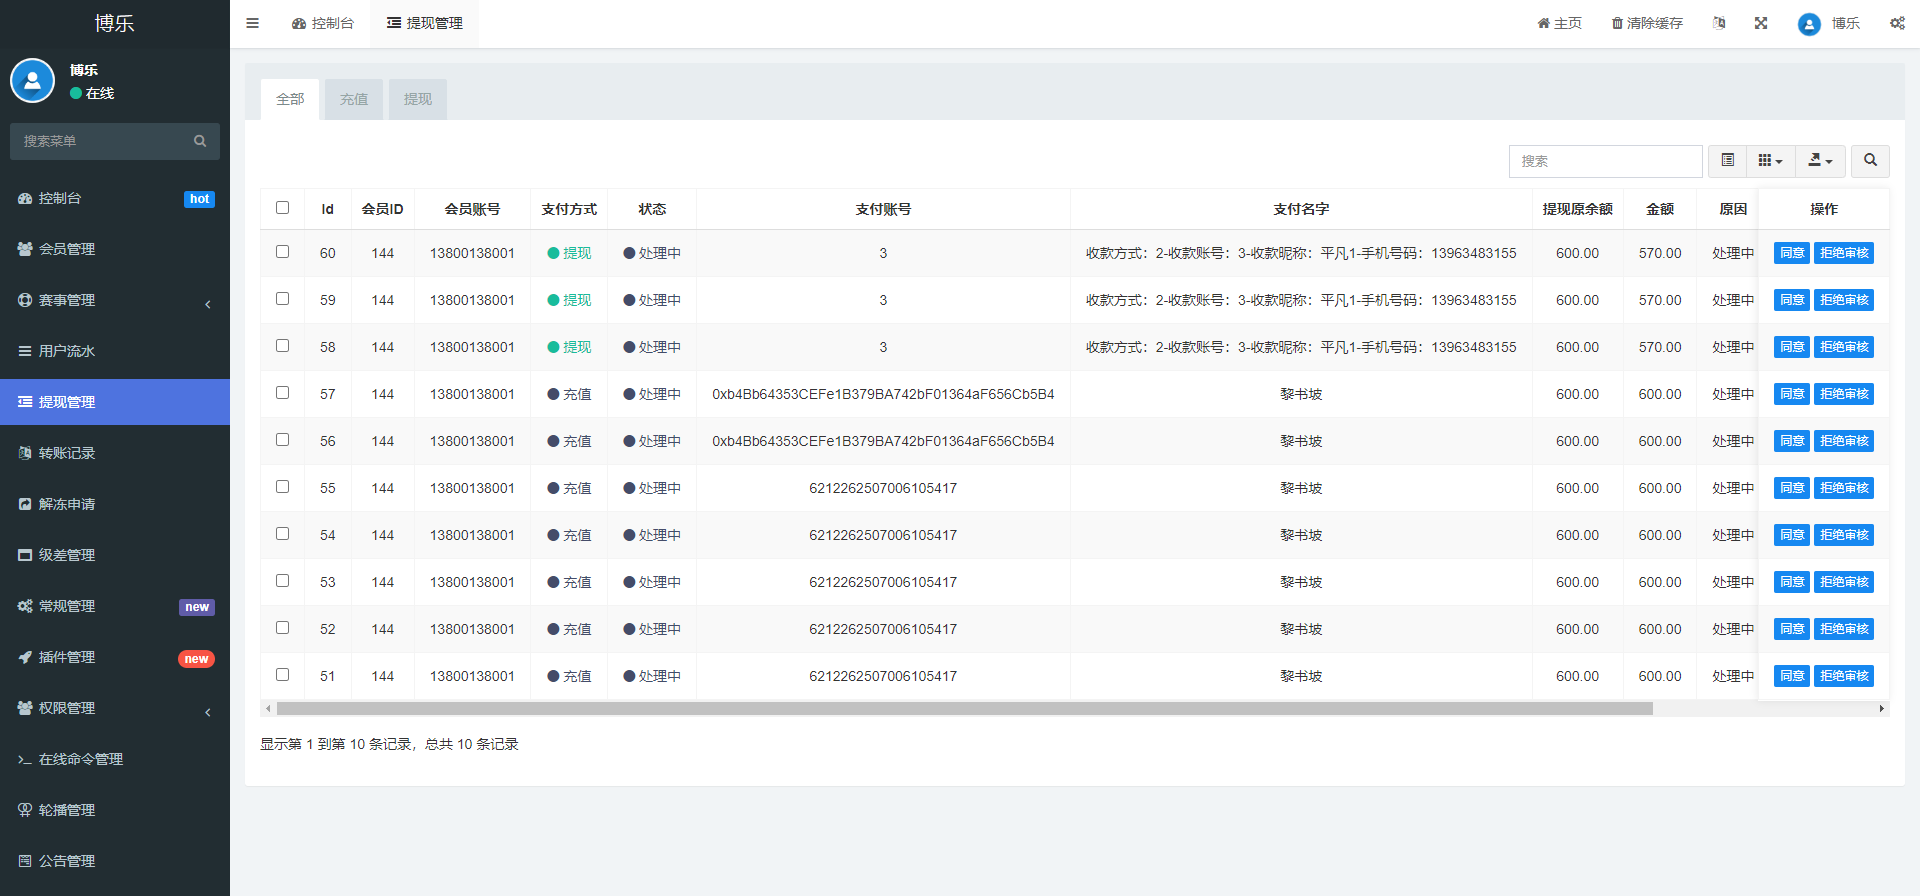Open 转账记录 in the sidebar
The image size is (1920, 896).
click(x=67, y=453)
